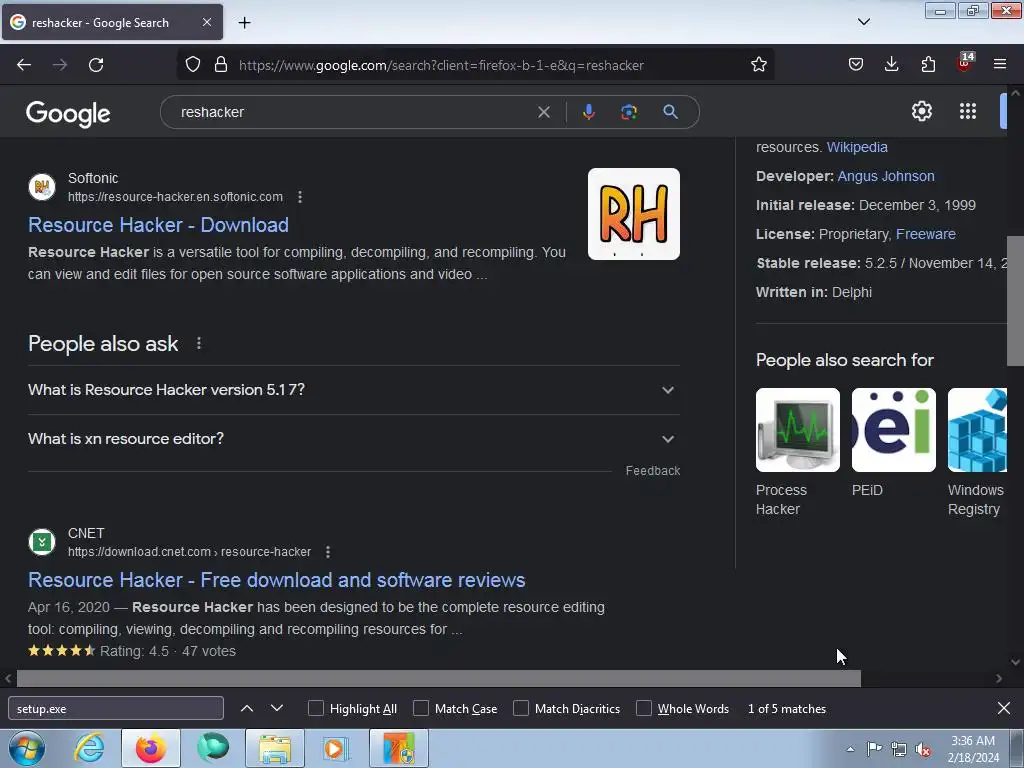Open the Windows Registry related search

pyautogui.click(x=977, y=453)
